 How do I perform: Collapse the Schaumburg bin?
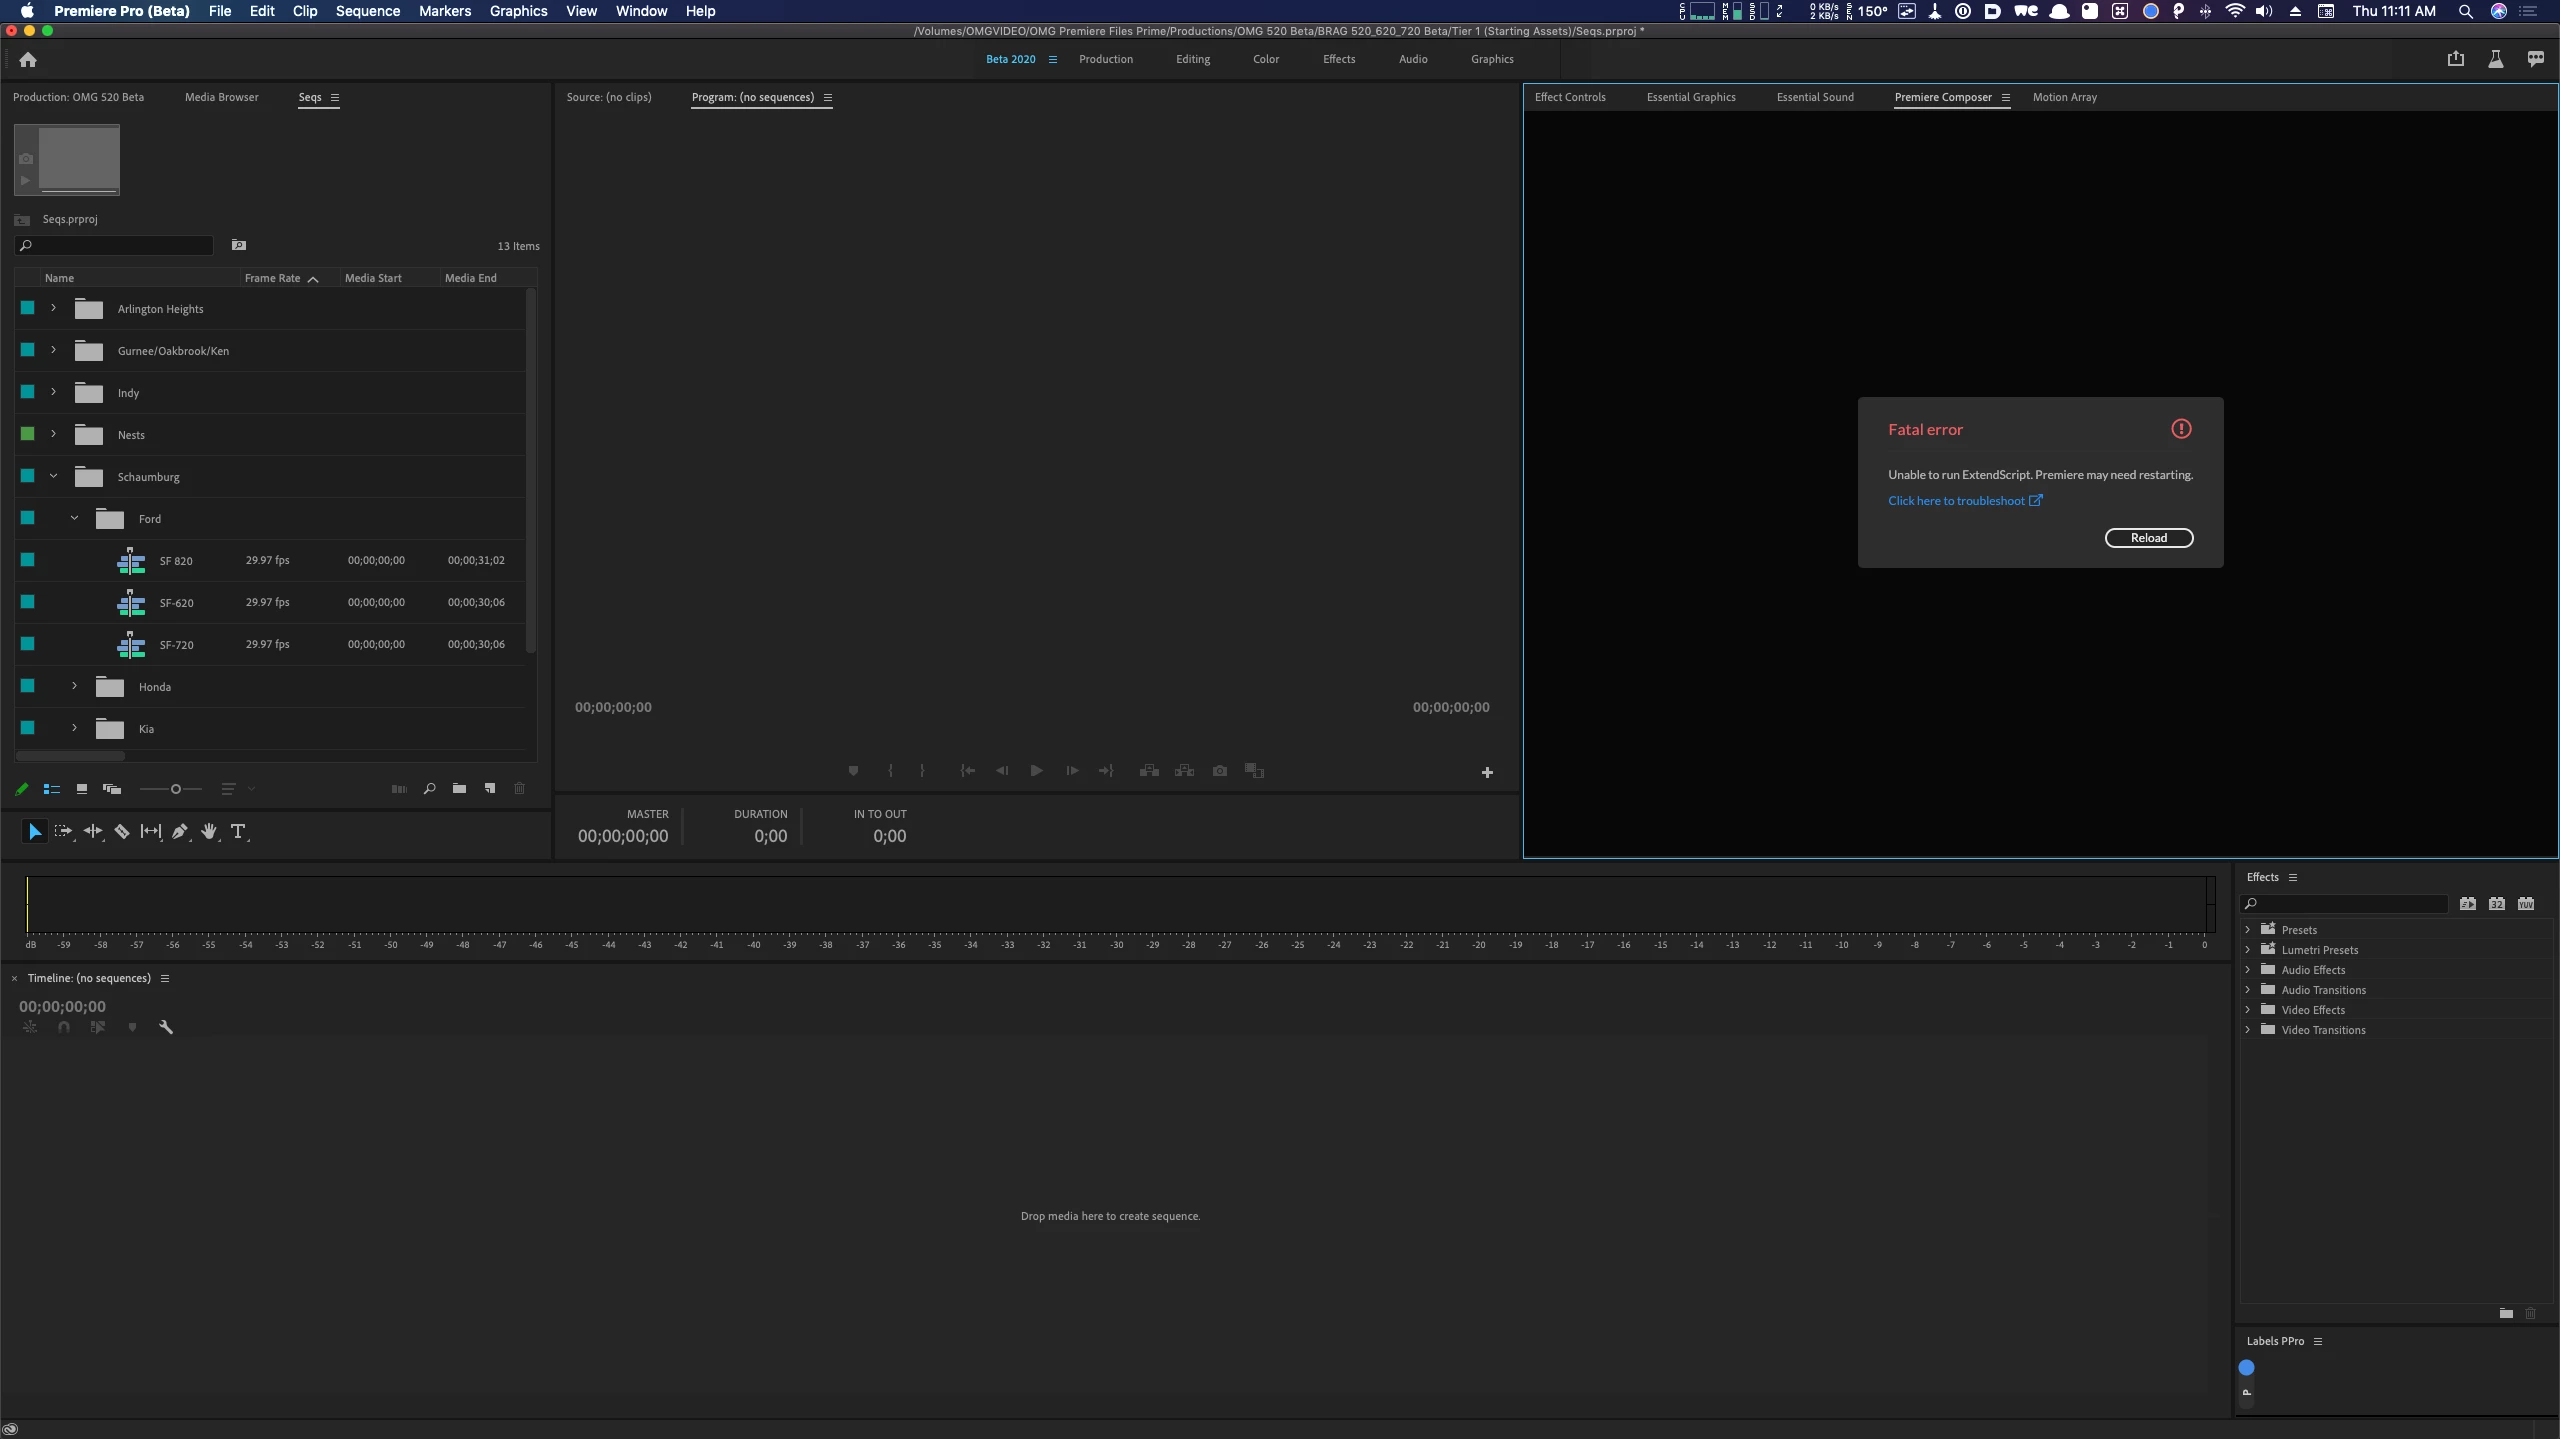53,476
